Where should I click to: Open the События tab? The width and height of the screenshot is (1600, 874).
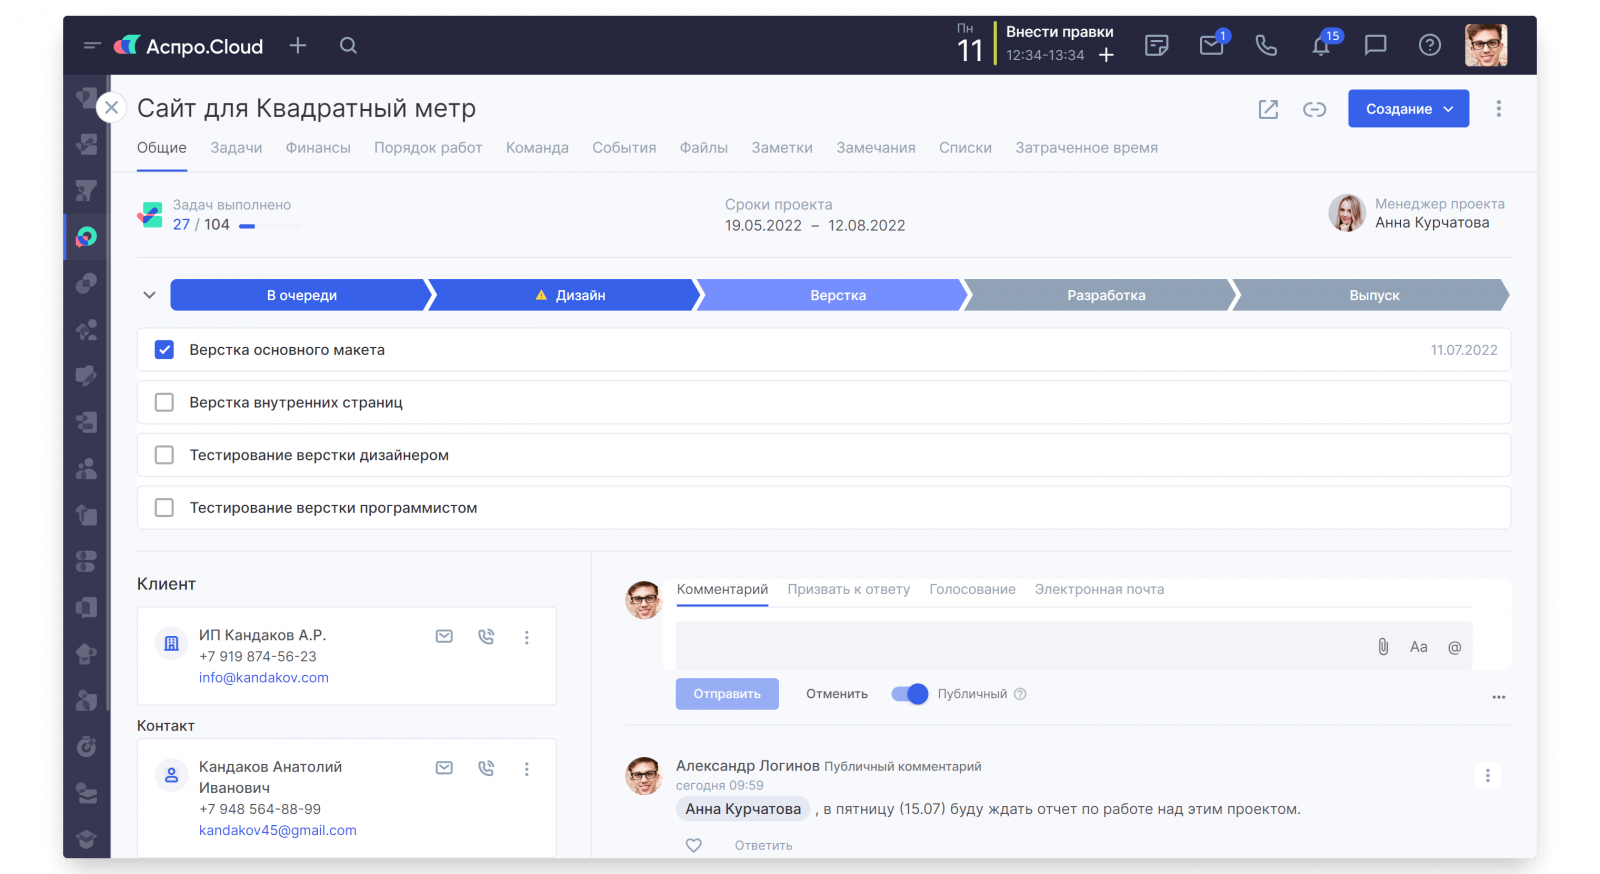pos(624,148)
